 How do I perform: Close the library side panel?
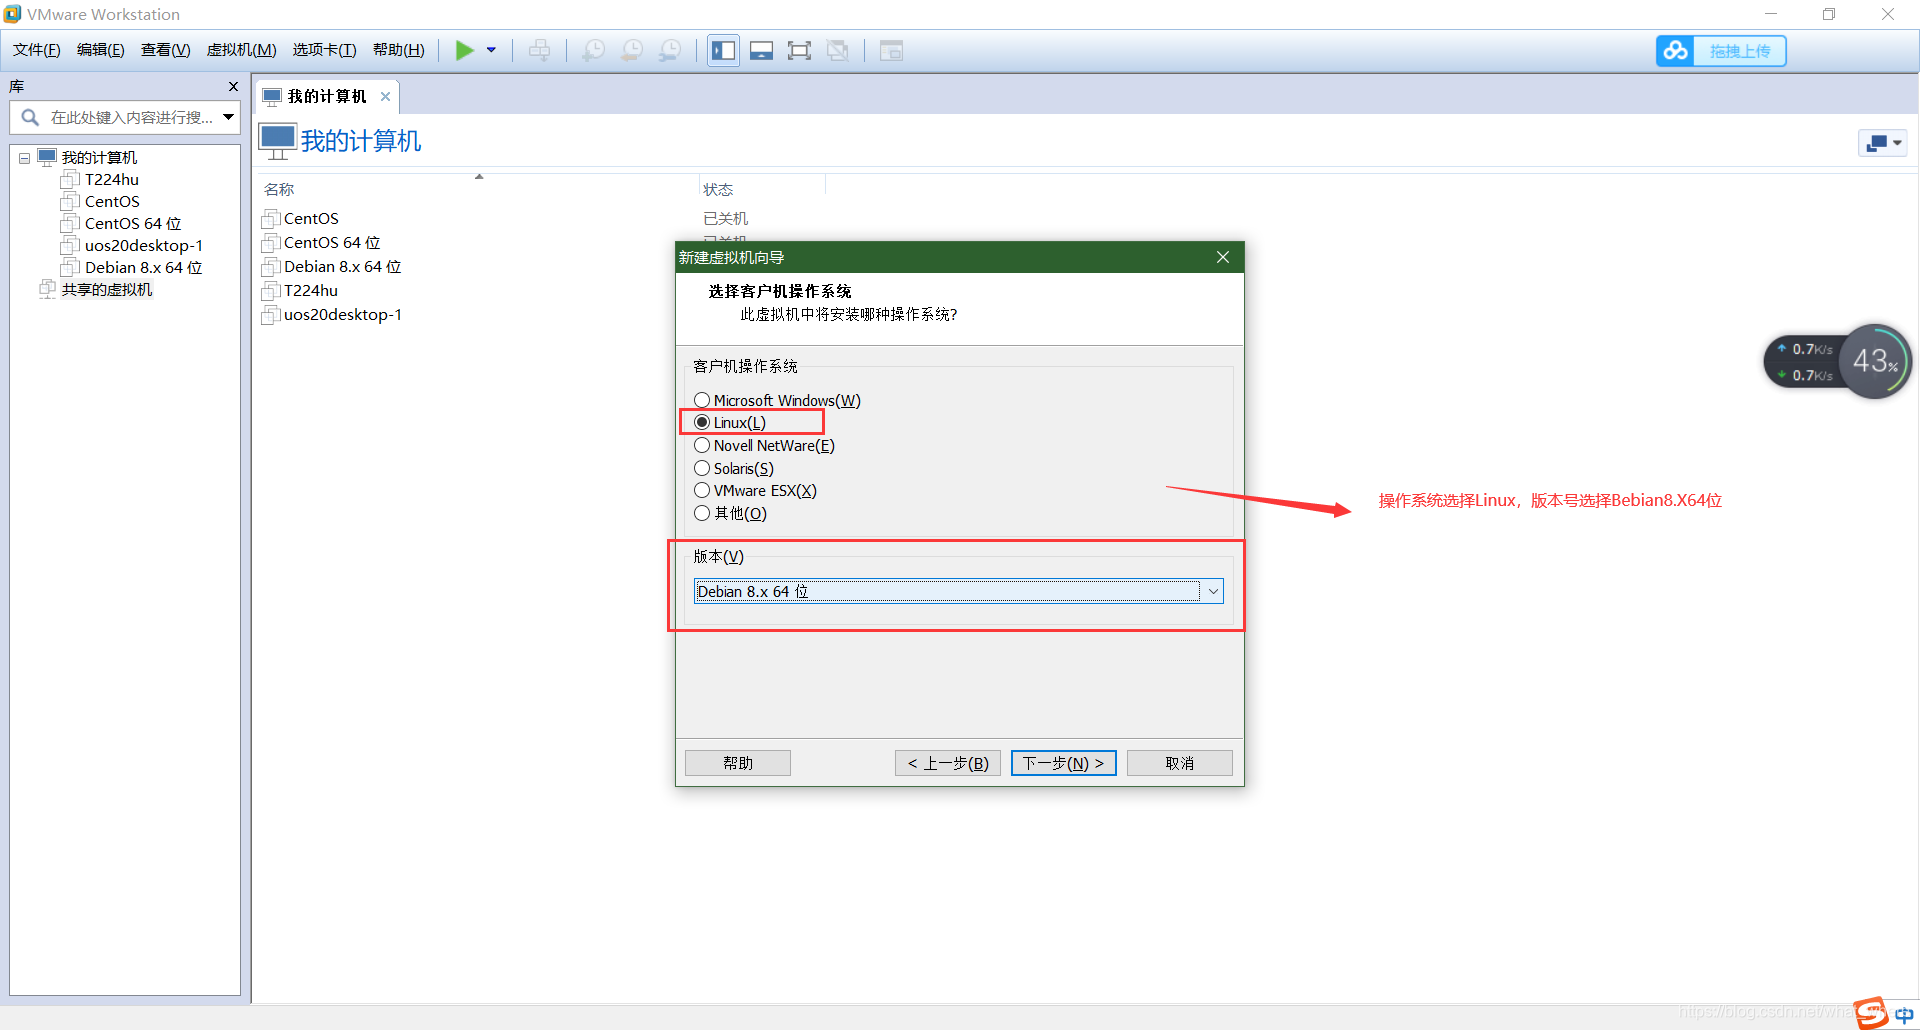click(x=233, y=87)
